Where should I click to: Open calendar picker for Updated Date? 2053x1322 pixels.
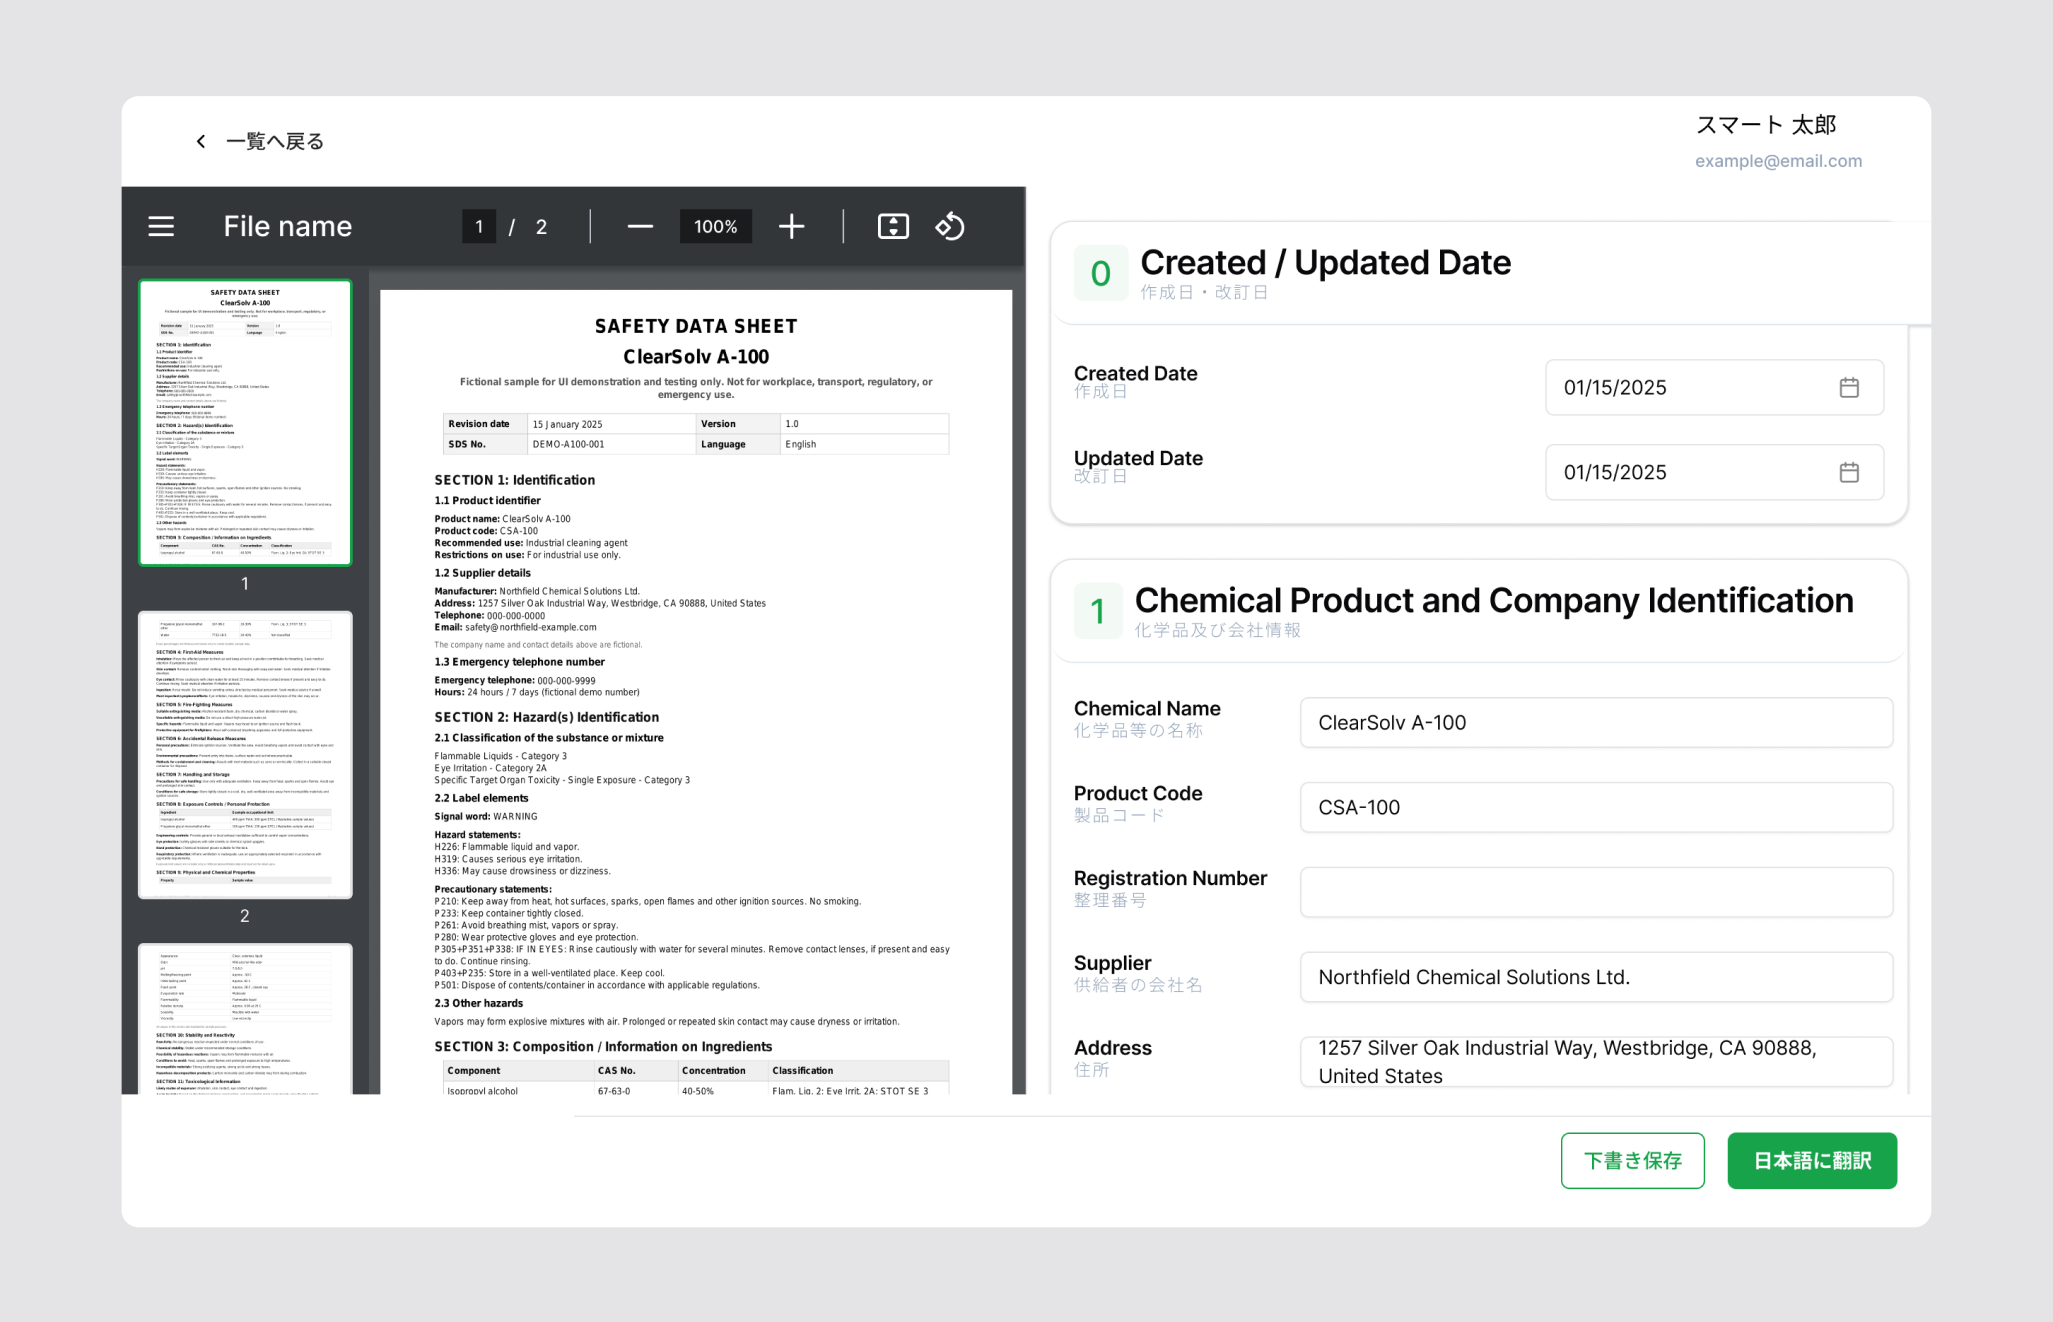tap(1849, 473)
